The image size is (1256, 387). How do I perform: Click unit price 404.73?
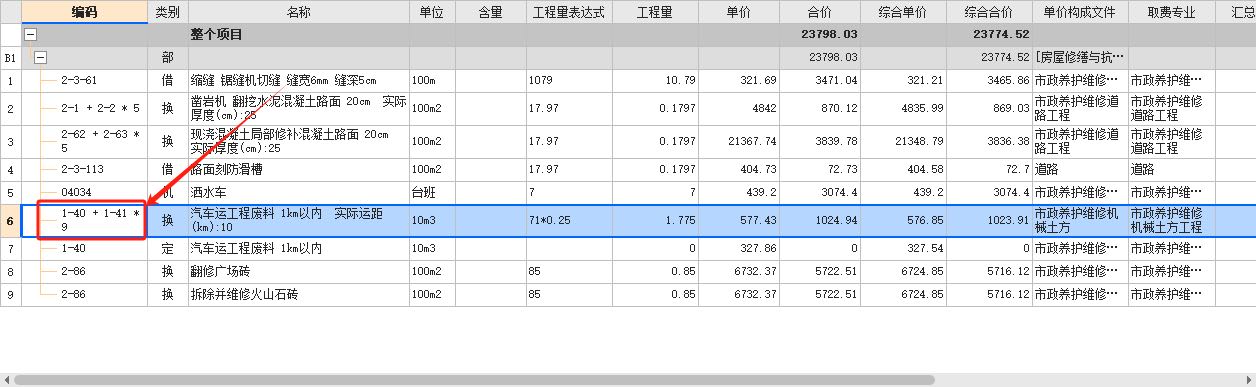pyautogui.click(x=739, y=169)
